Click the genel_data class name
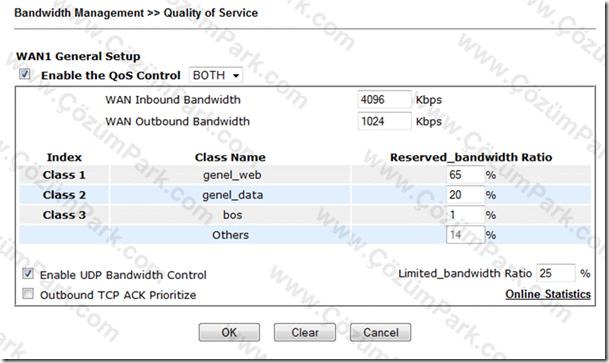The width and height of the screenshot is (609, 363). (232, 195)
